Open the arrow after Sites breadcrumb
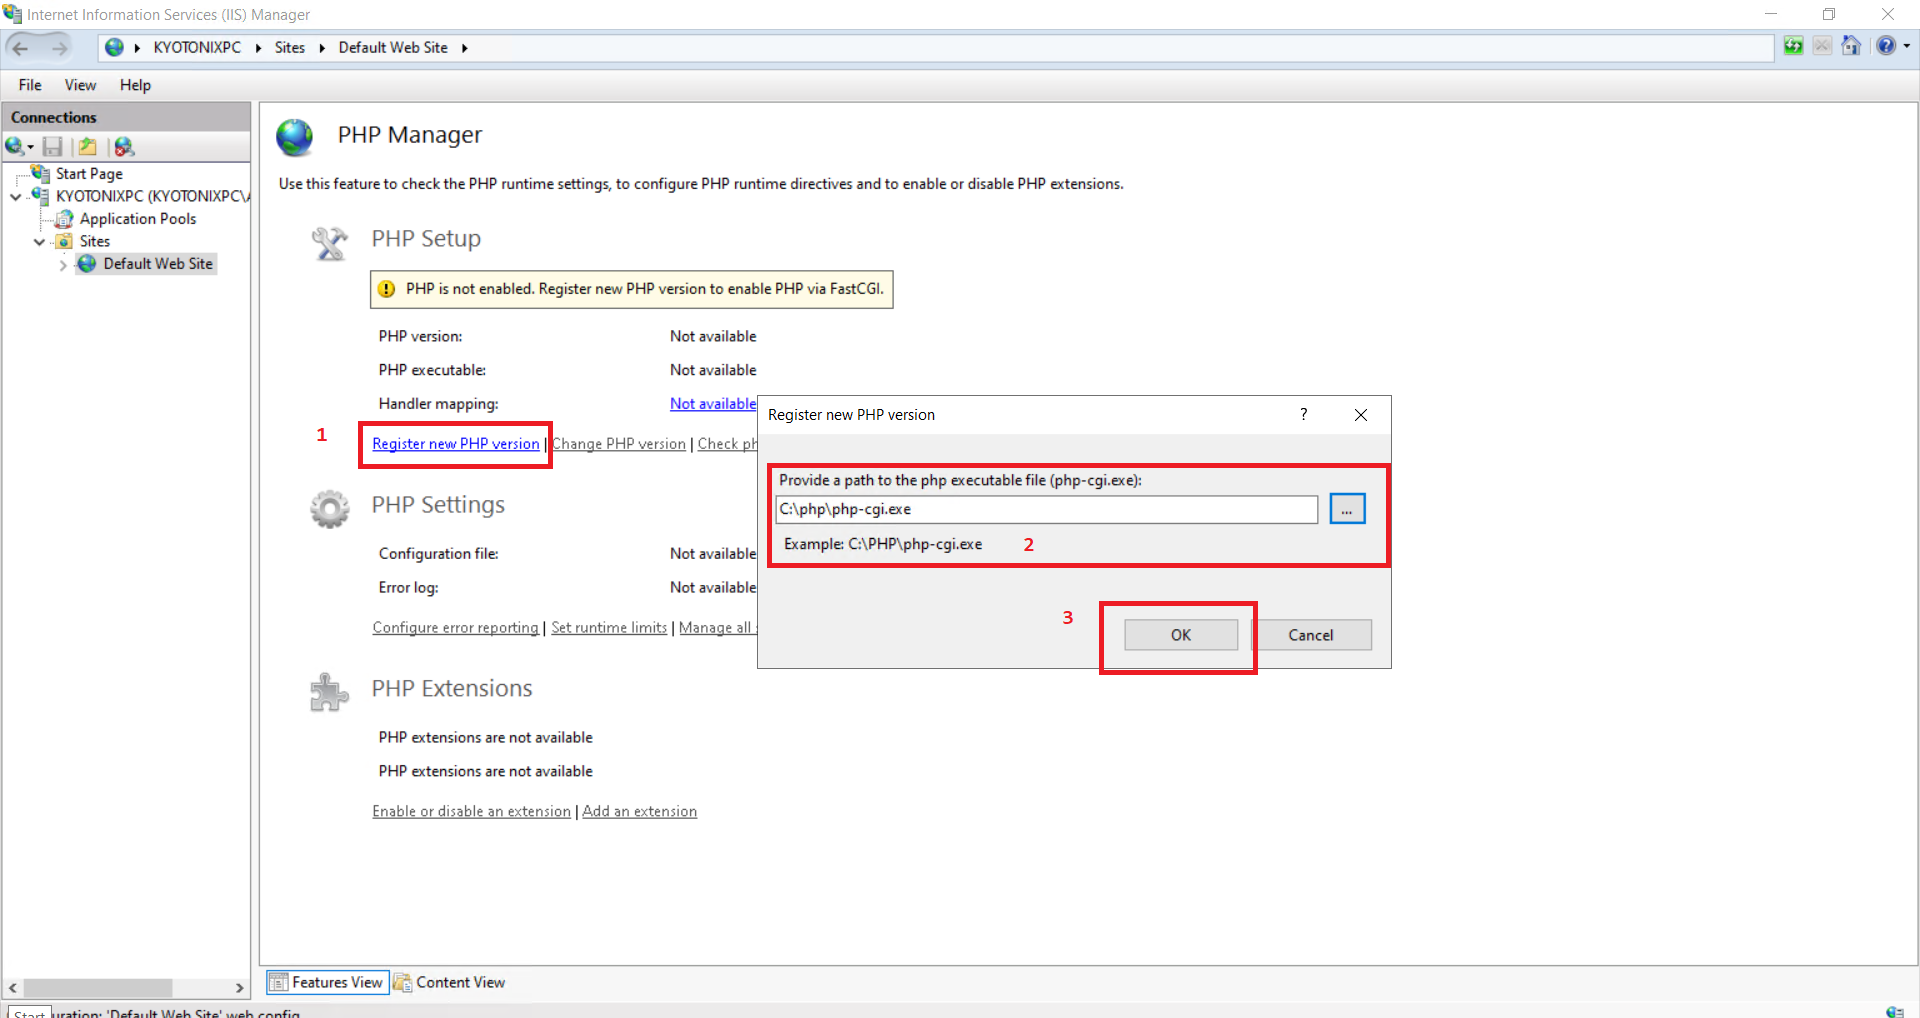 (322, 48)
